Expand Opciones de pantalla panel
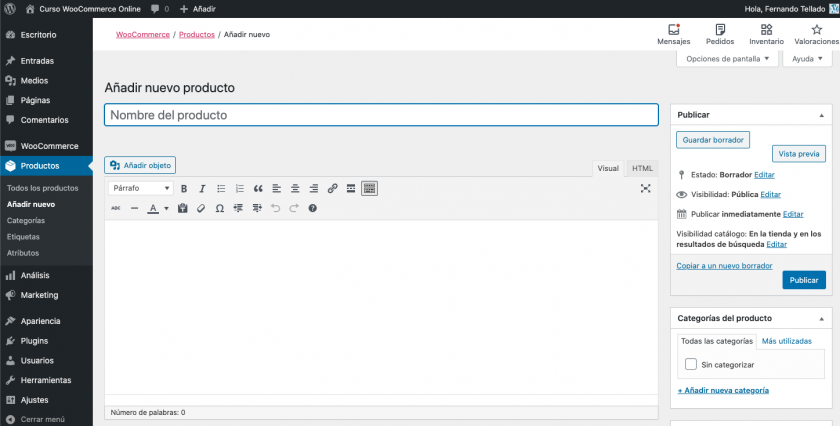Image resolution: width=840 pixels, height=426 pixels. (x=726, y=59)
